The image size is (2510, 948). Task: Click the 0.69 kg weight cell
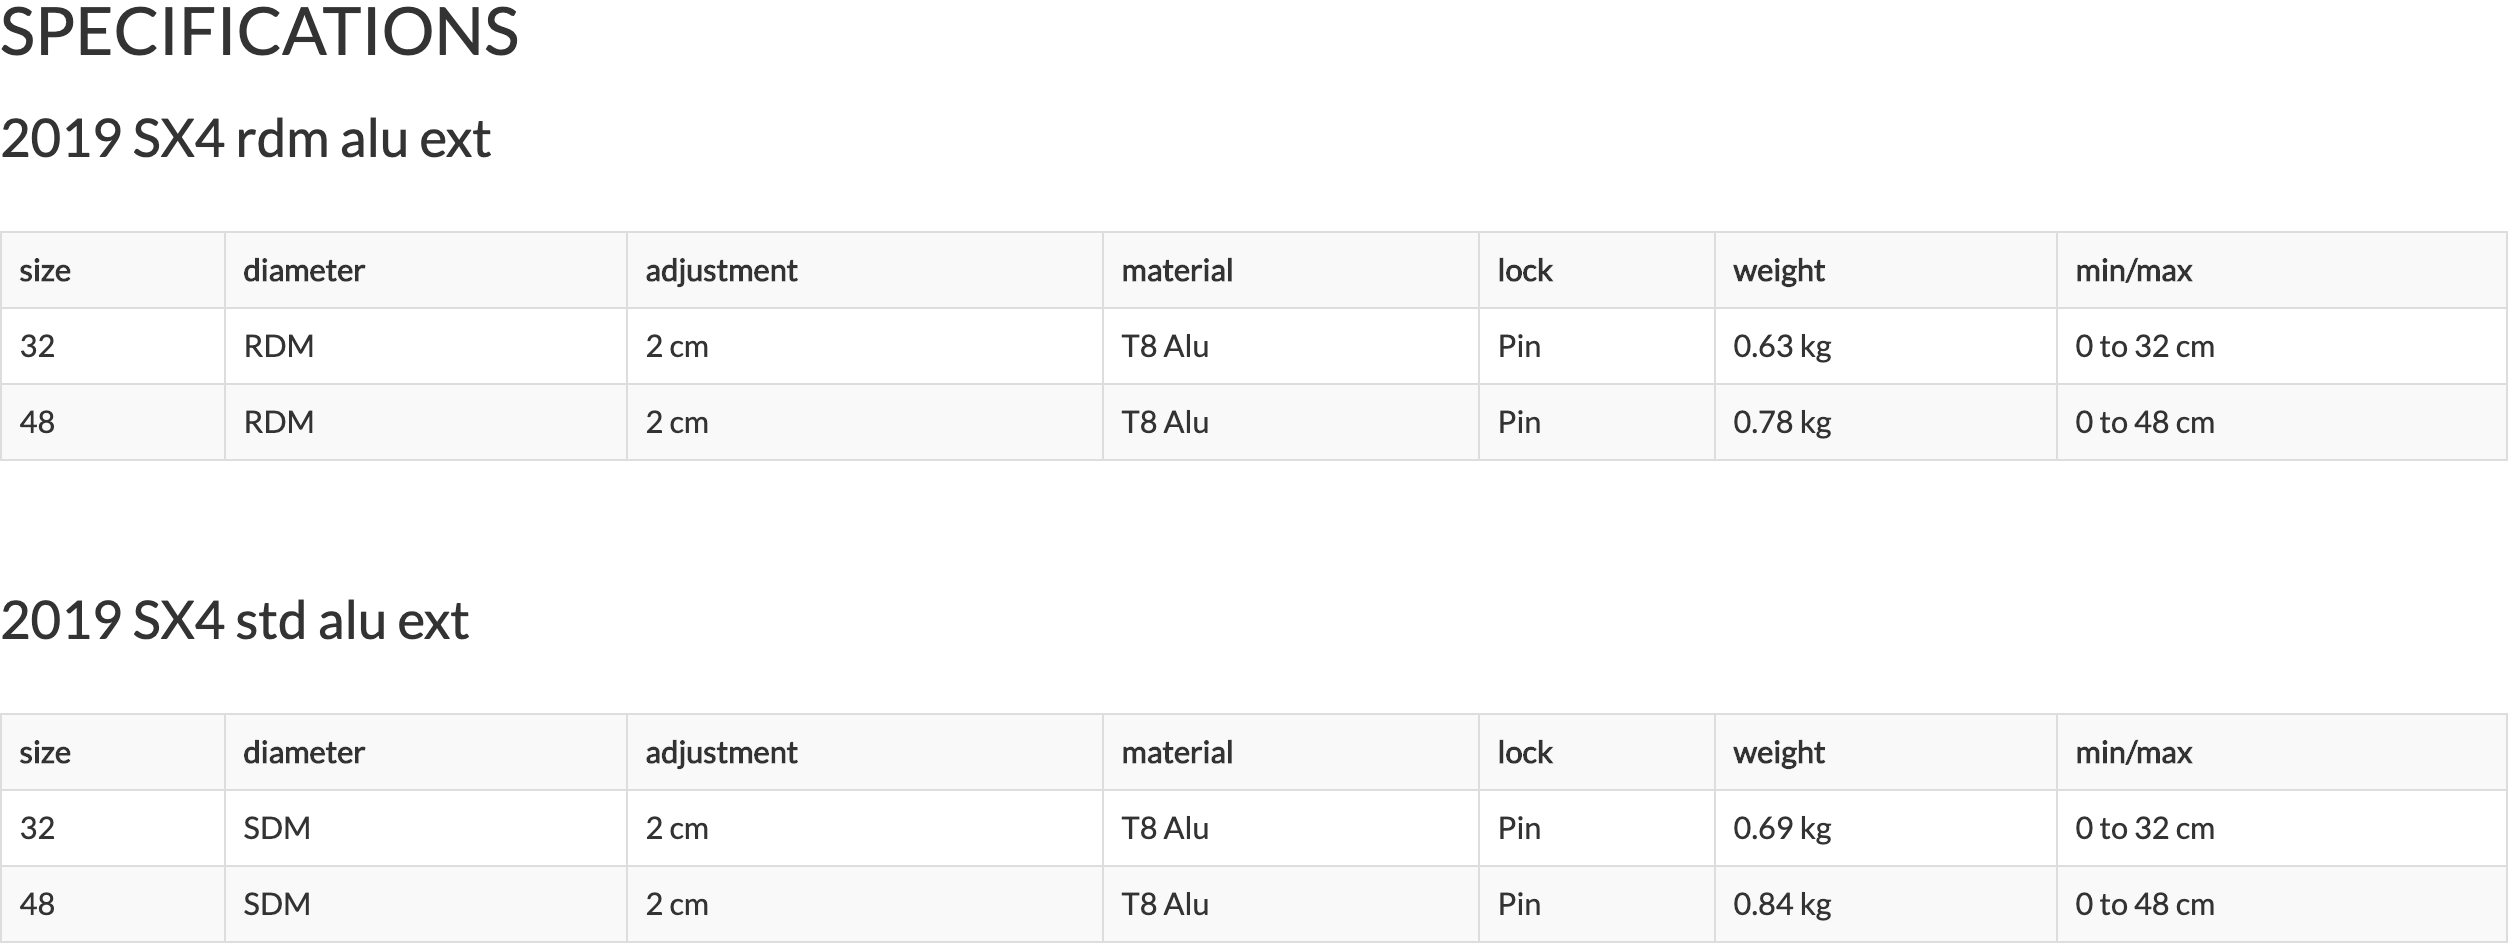pyautogui.click(x=1782, y=829)
